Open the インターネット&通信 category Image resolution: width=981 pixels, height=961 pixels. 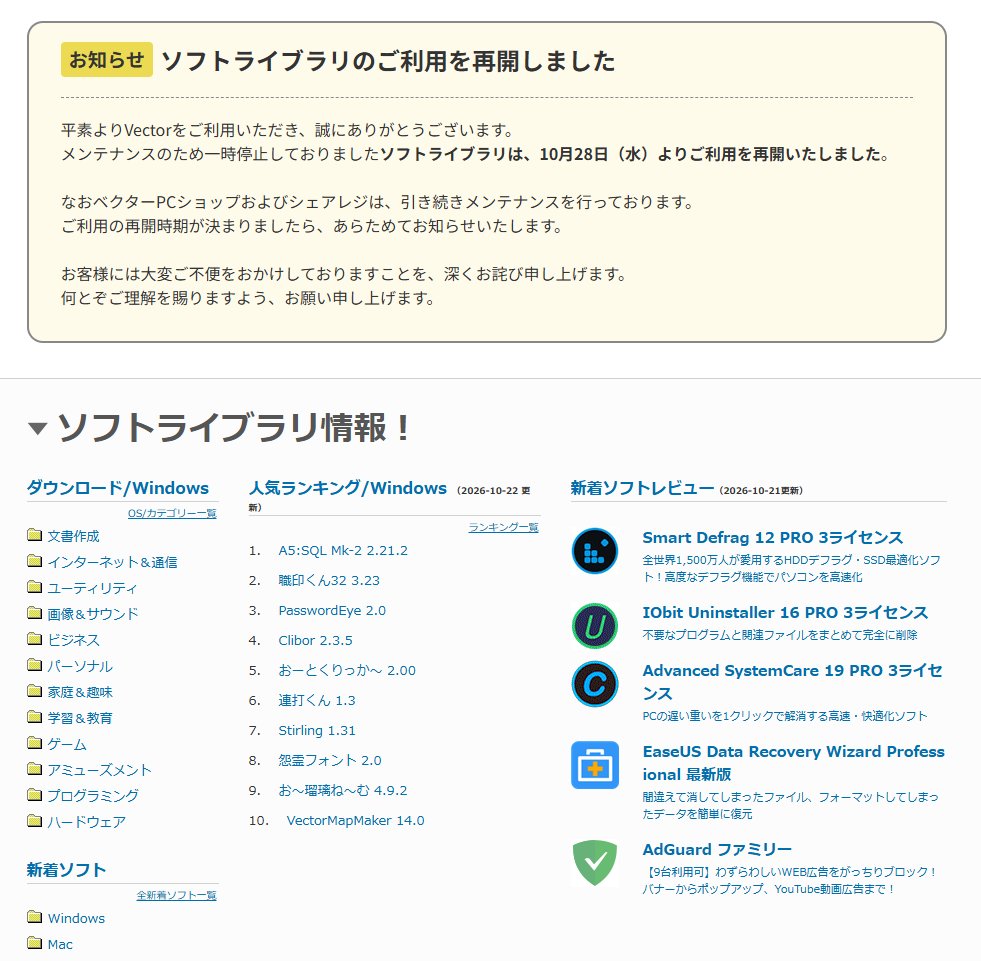tap(113, 562)
